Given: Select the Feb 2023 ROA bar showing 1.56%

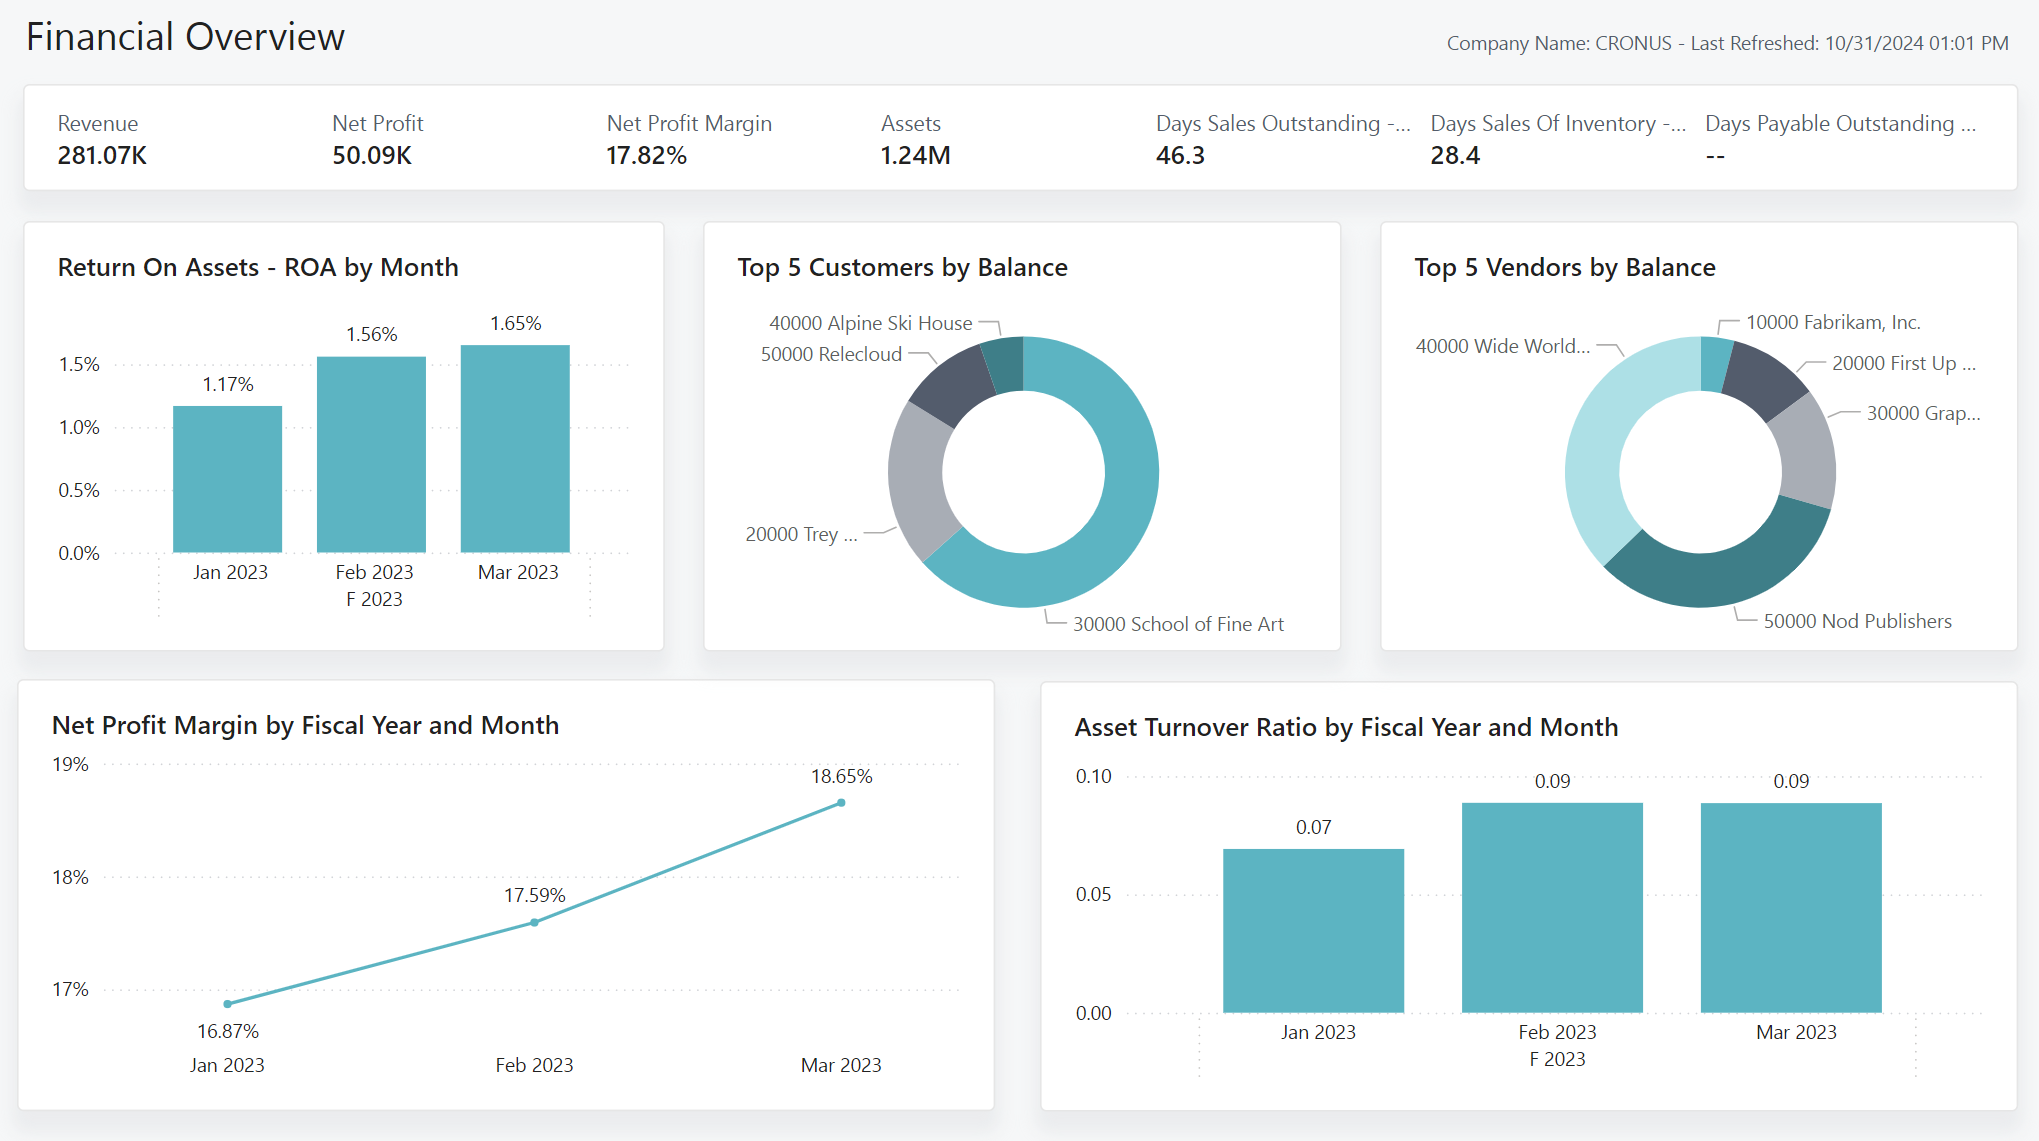Looking at the screenshot, I should point(371,452).
